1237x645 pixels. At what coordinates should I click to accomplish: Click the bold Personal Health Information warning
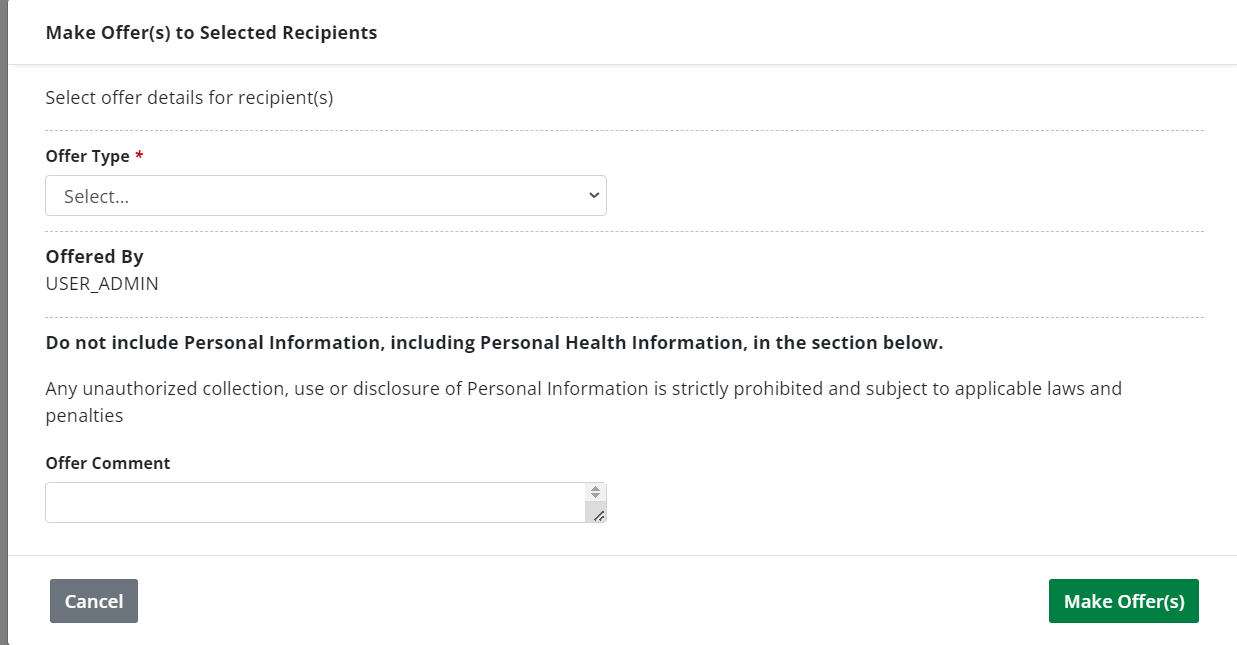tap(494, 343)
